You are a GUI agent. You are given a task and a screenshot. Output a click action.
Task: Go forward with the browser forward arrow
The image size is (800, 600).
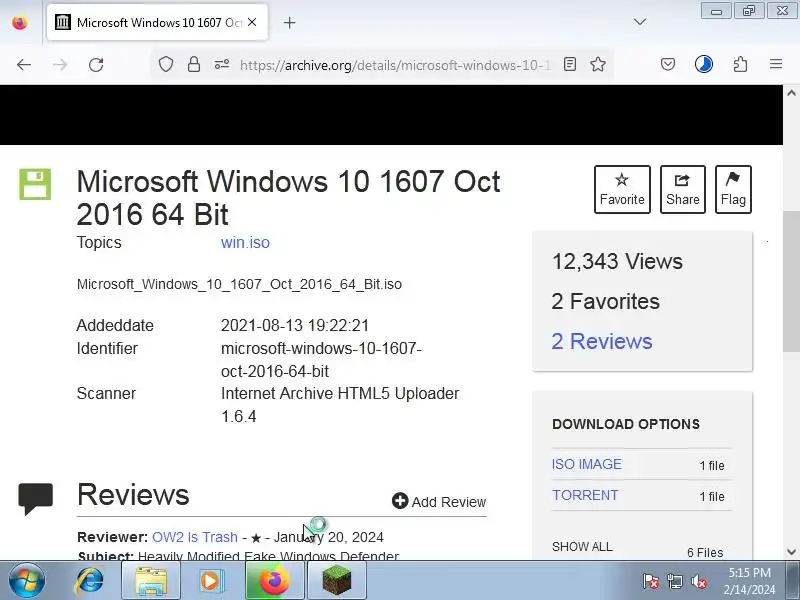60,65
